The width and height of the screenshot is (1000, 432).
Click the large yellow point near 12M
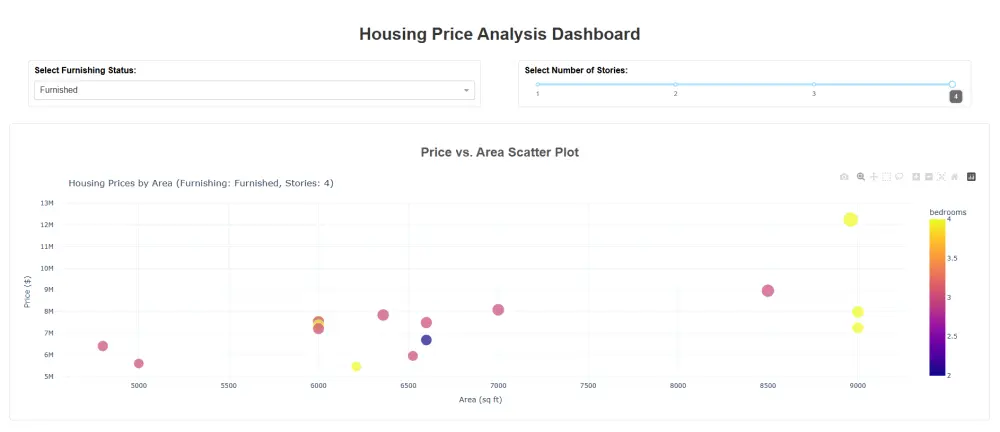pos(851,220)
